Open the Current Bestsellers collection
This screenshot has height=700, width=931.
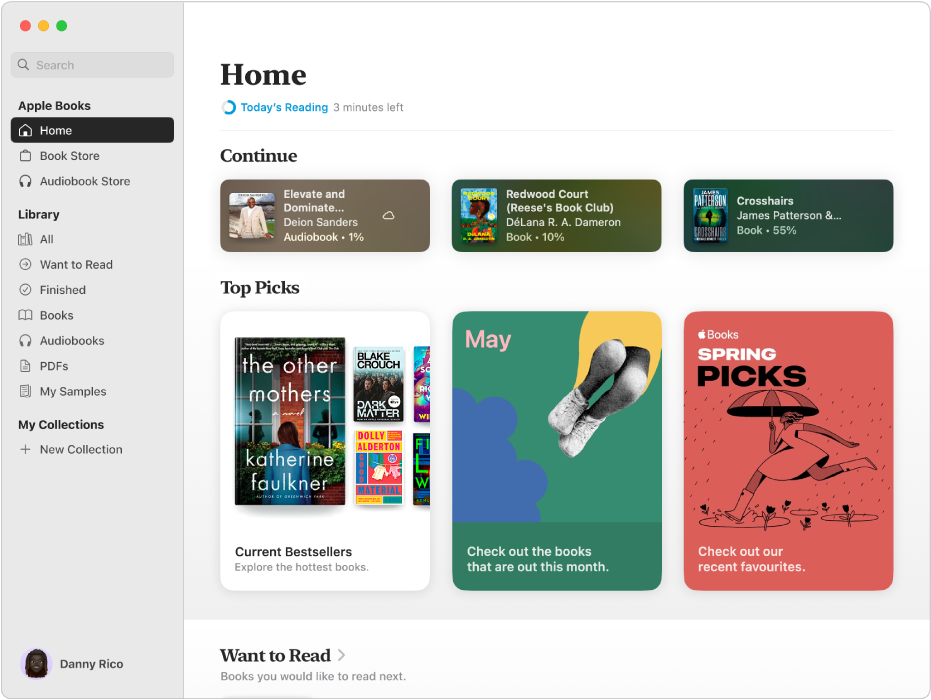(x=324, y=451)
